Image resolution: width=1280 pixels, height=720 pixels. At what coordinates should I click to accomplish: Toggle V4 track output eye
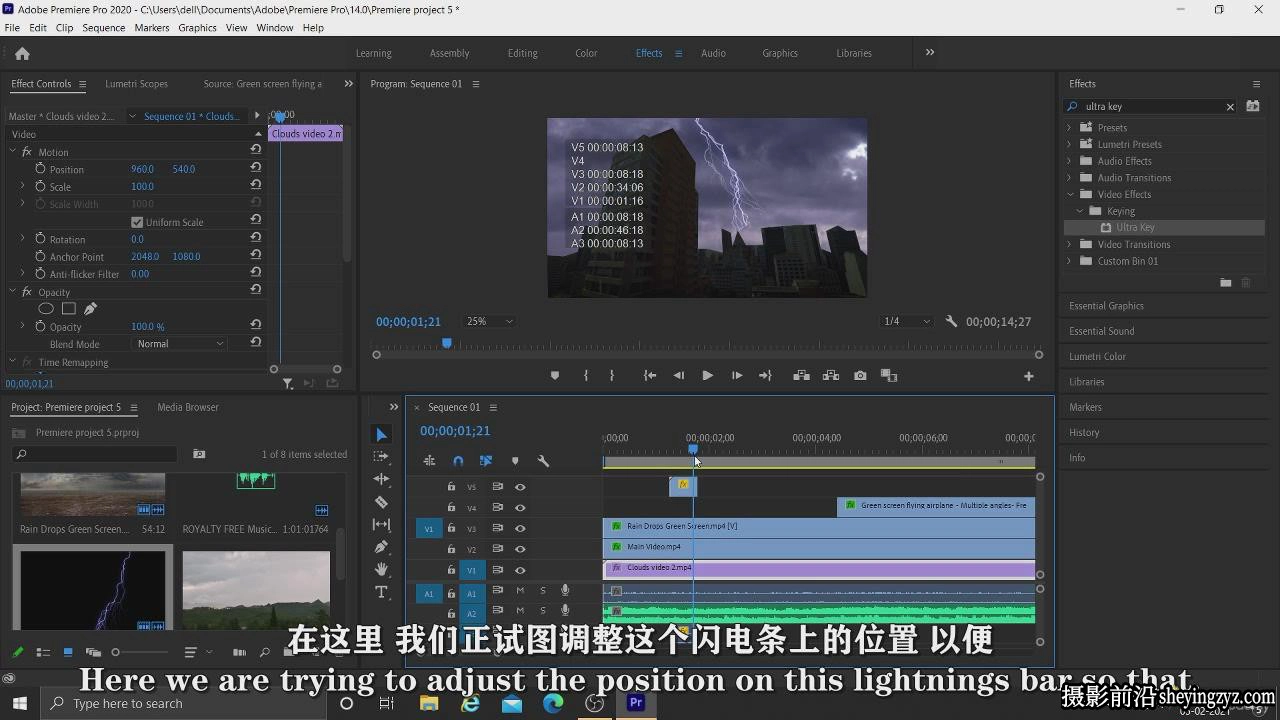tap(520, 508)
